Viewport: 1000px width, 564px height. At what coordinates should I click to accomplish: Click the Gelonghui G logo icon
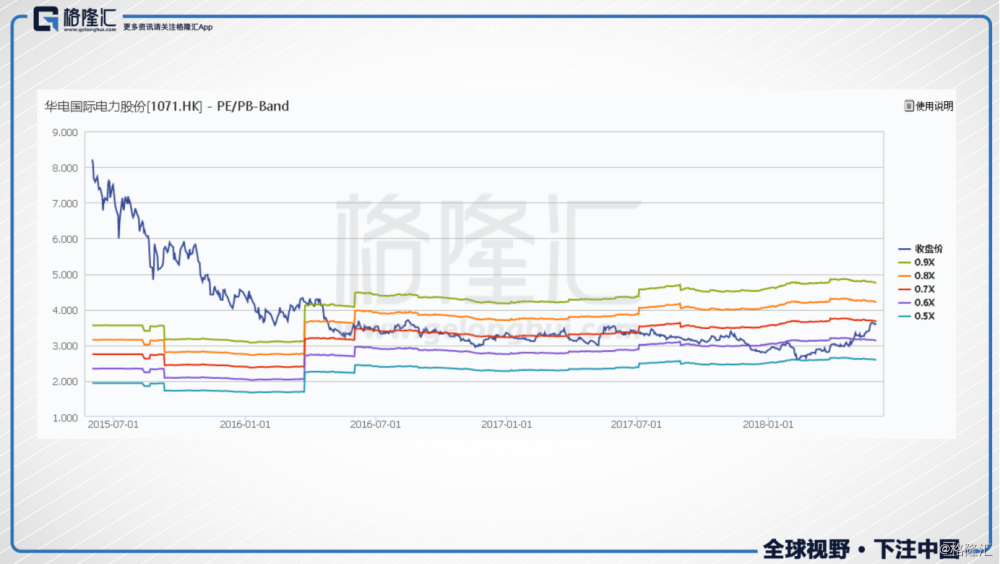point(46,19)
